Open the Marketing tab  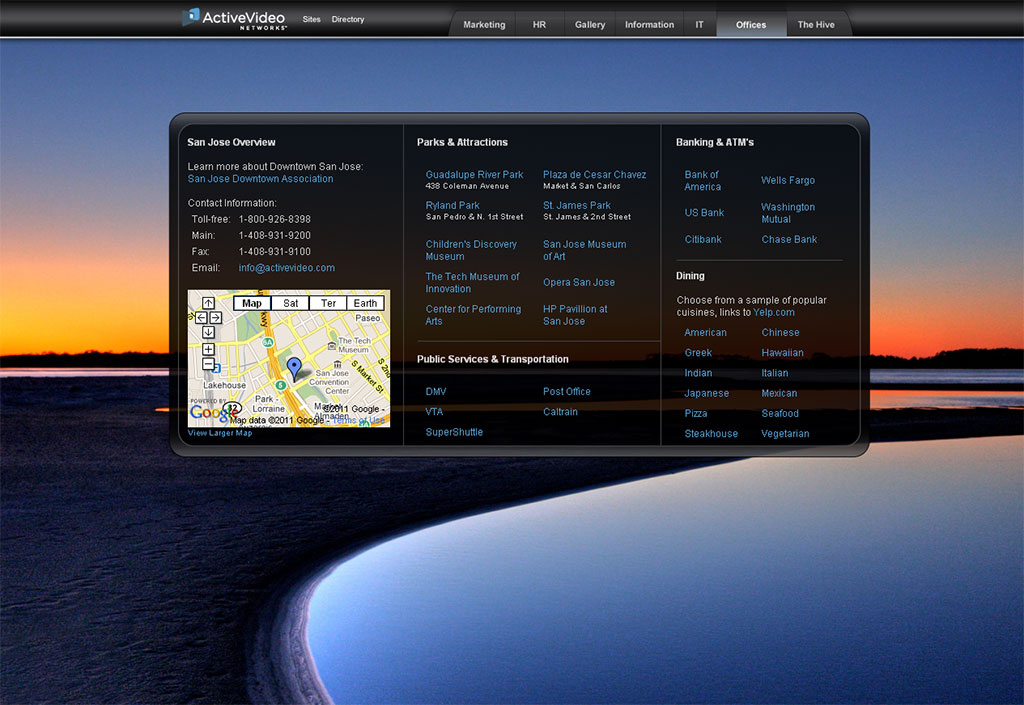coord(484,25)
